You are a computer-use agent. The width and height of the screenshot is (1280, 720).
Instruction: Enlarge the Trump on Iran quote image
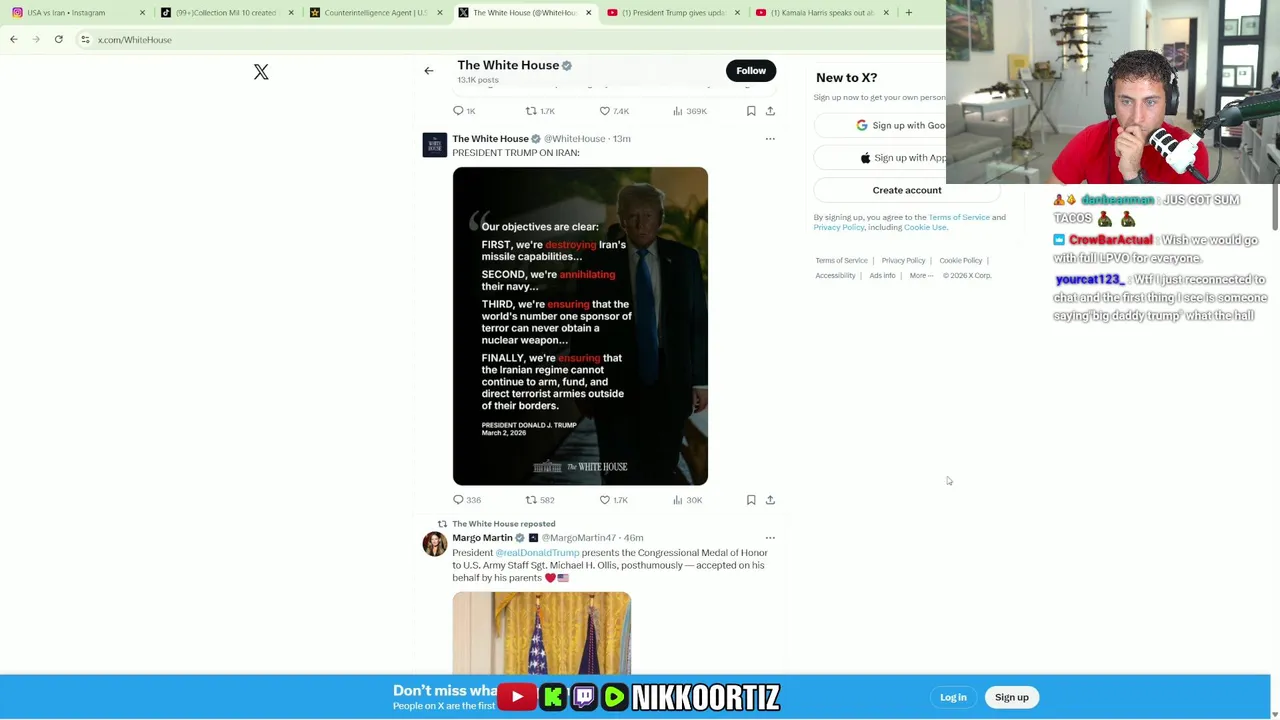coord(580,326)
